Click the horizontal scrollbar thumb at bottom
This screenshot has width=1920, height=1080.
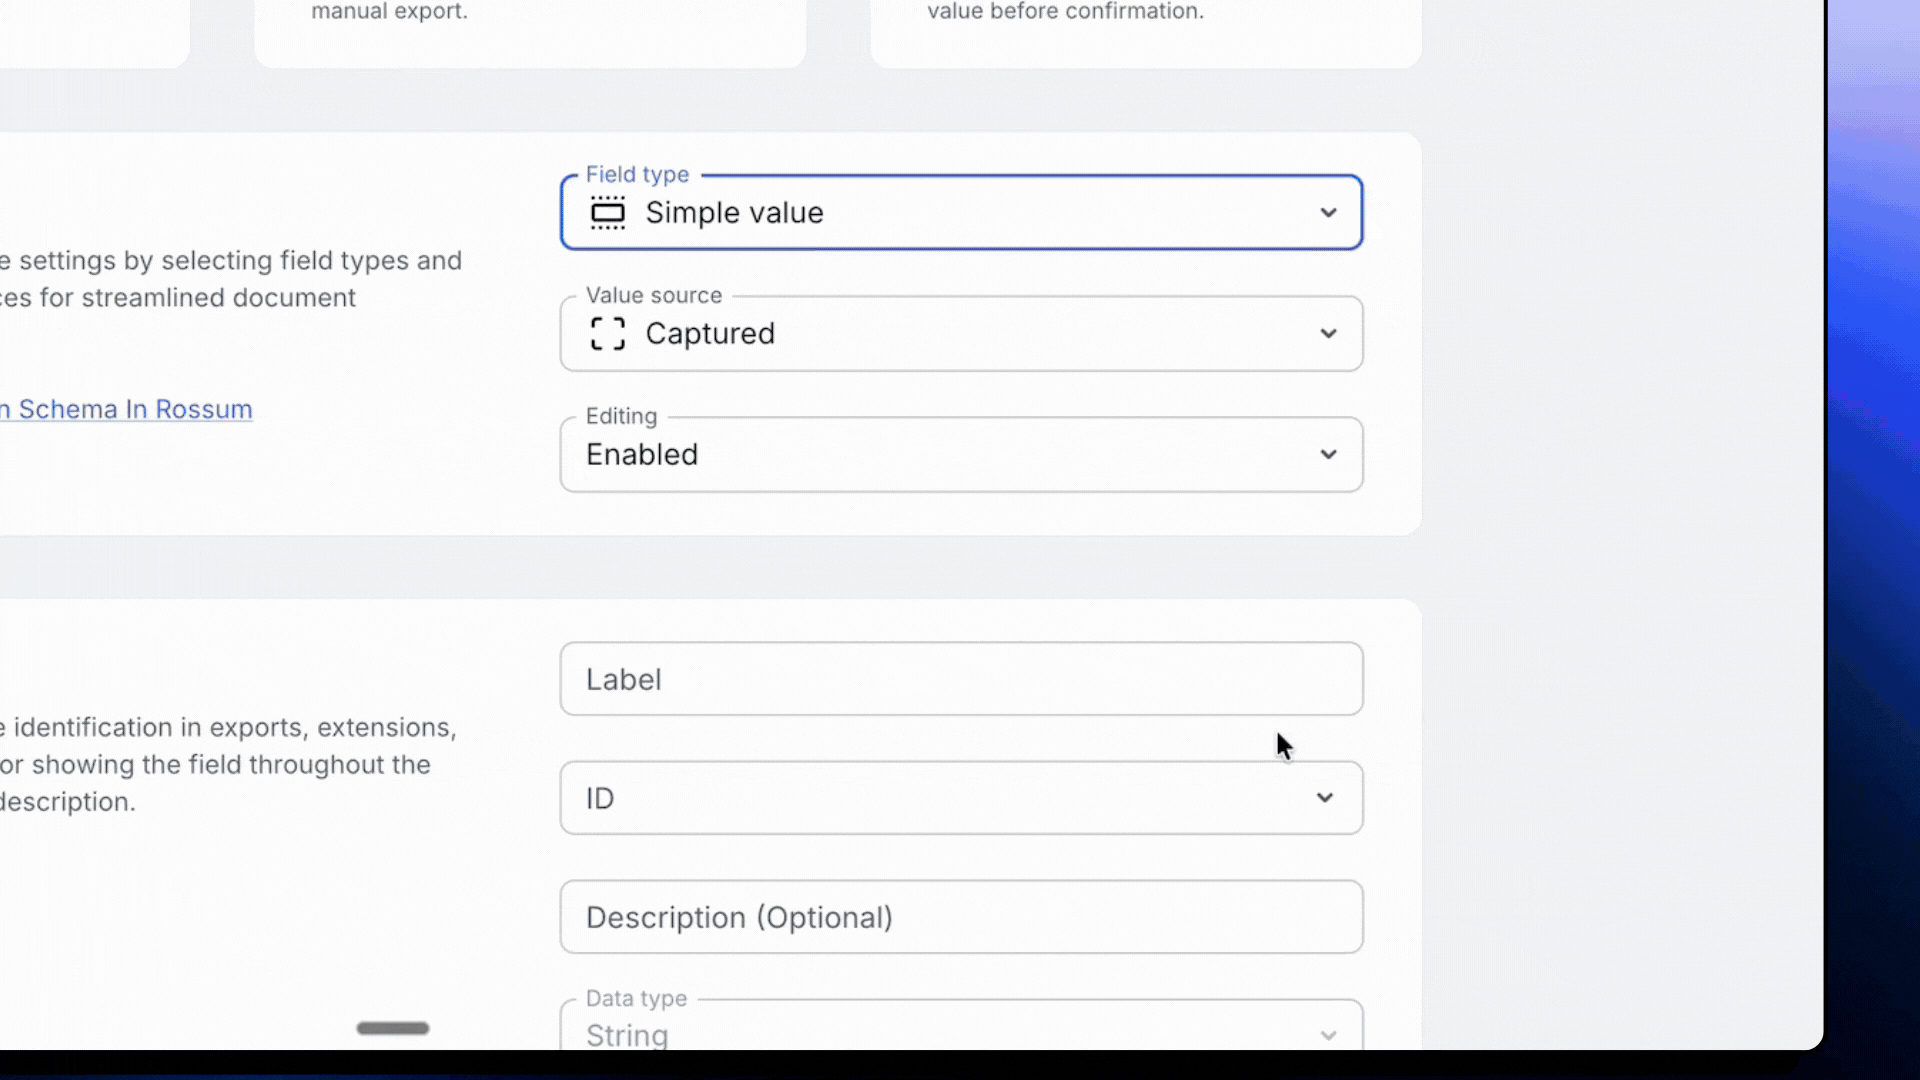coord(393,1028)
